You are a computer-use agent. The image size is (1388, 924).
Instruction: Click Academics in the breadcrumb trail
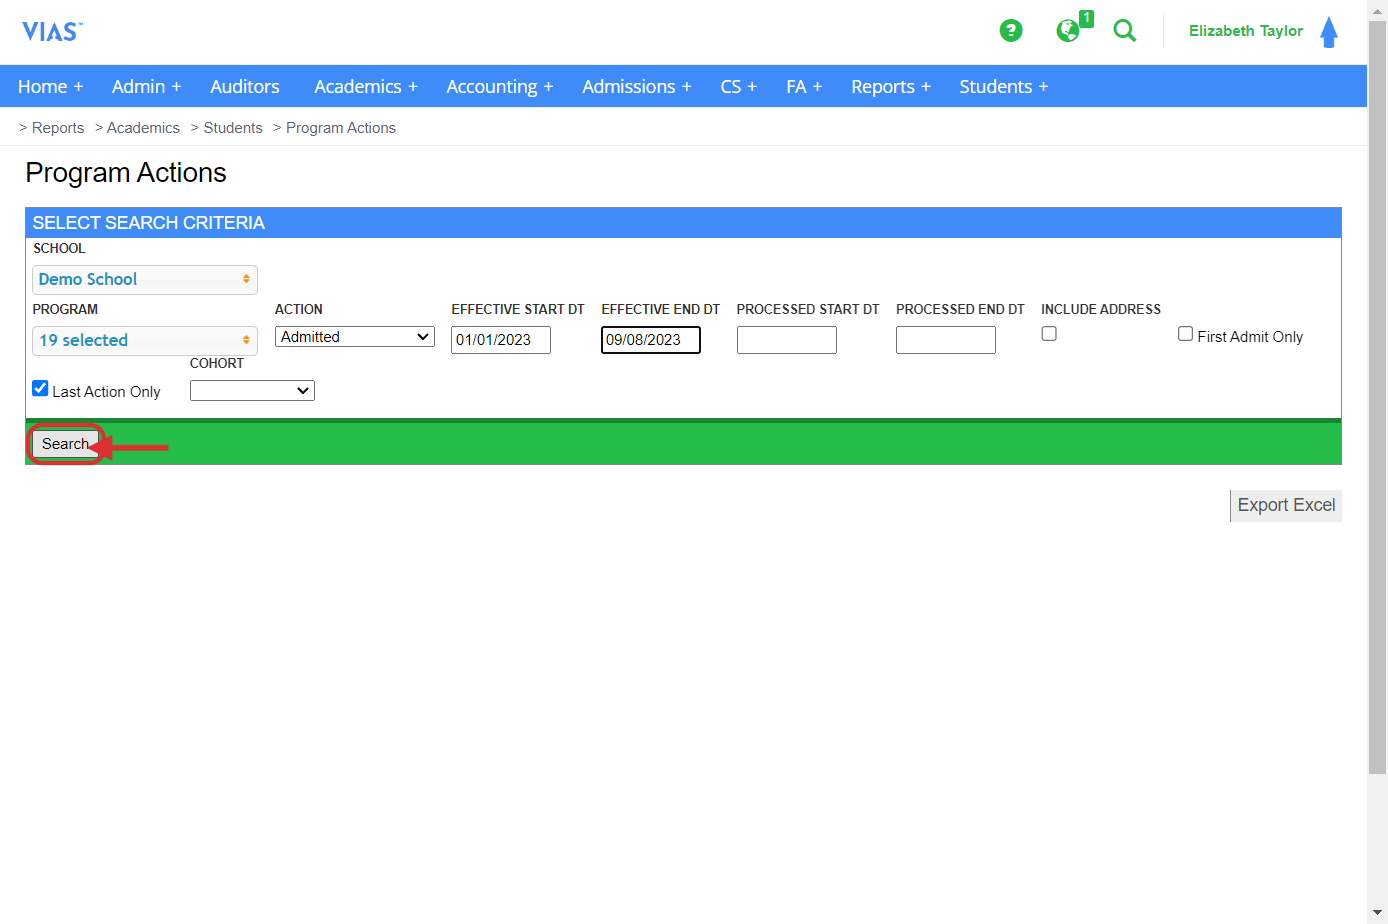coord(143,127)
